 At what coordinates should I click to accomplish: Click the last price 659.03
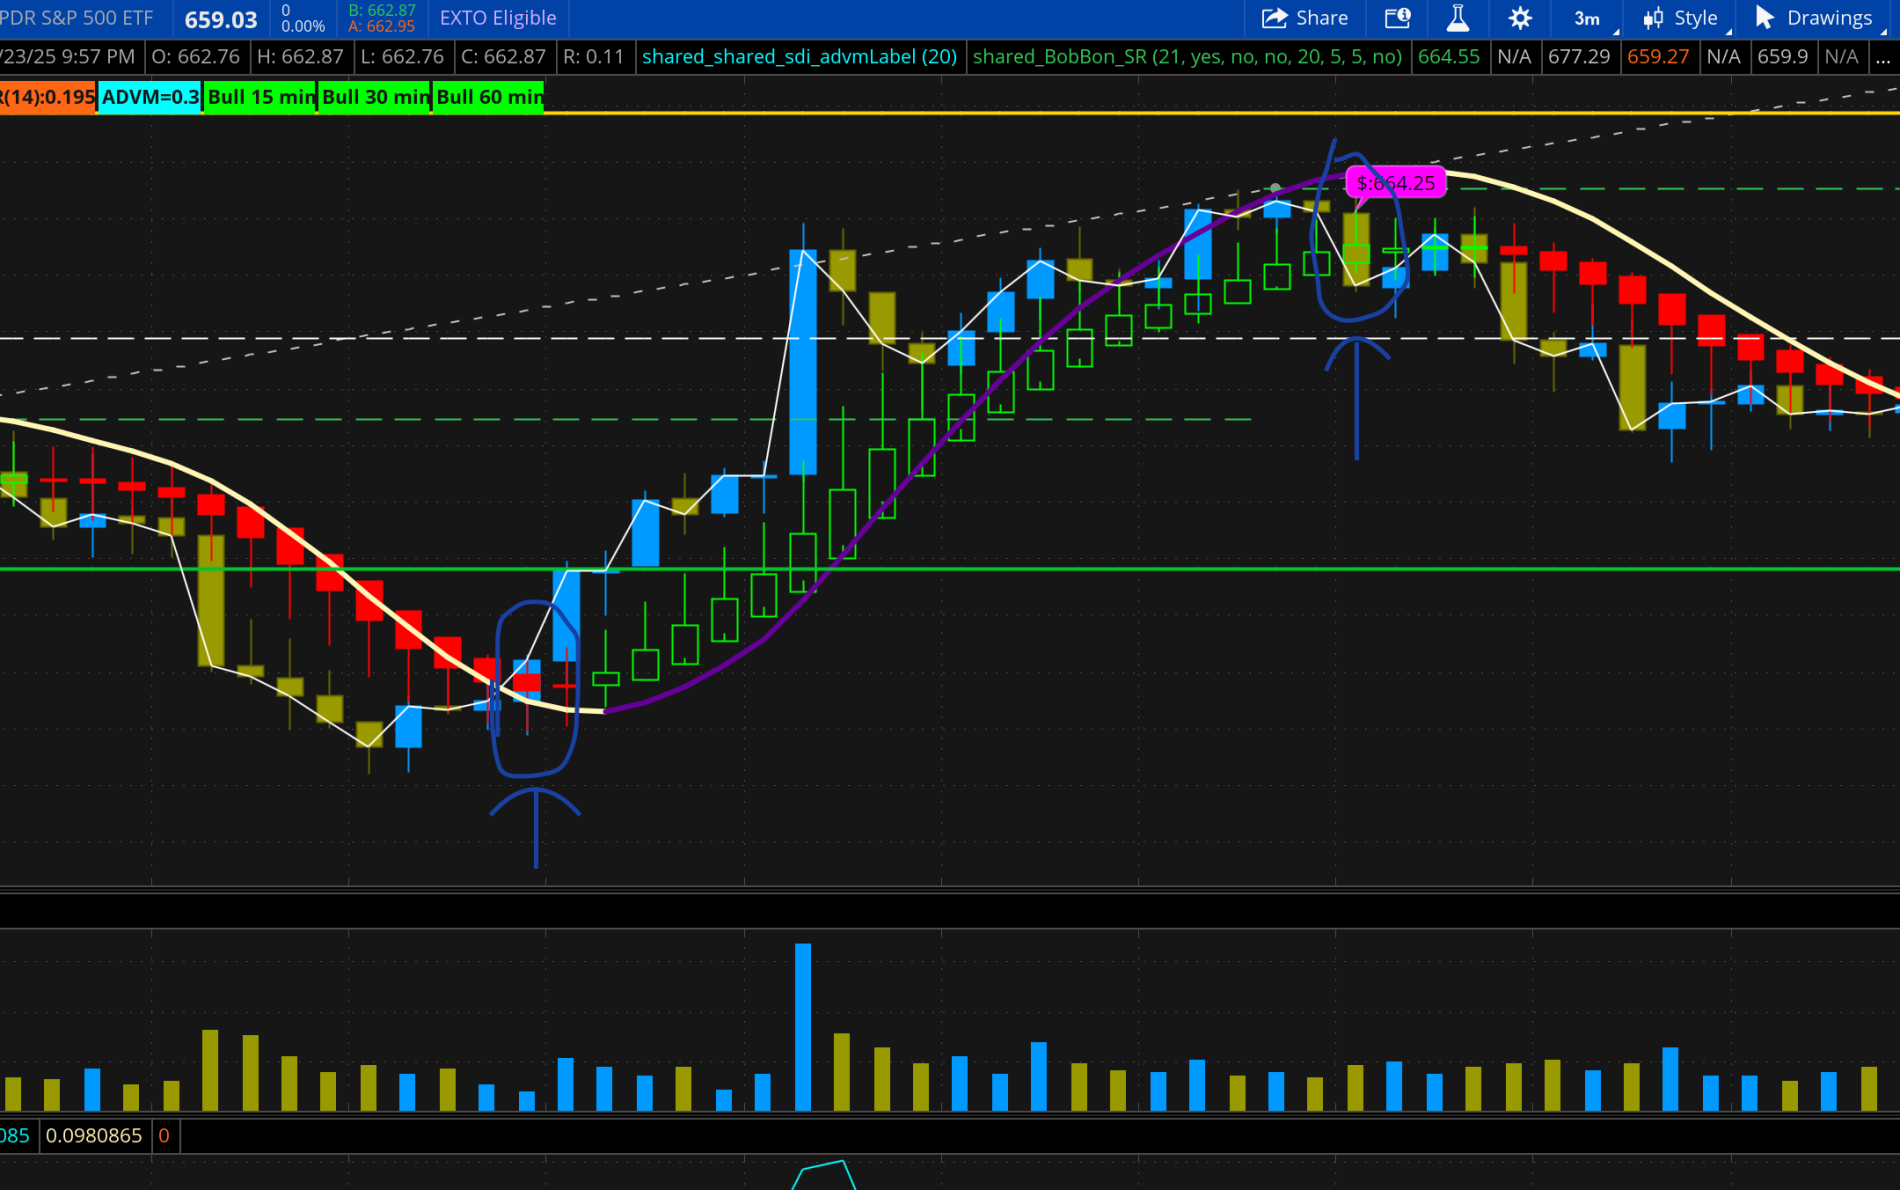tap(221, 19)
